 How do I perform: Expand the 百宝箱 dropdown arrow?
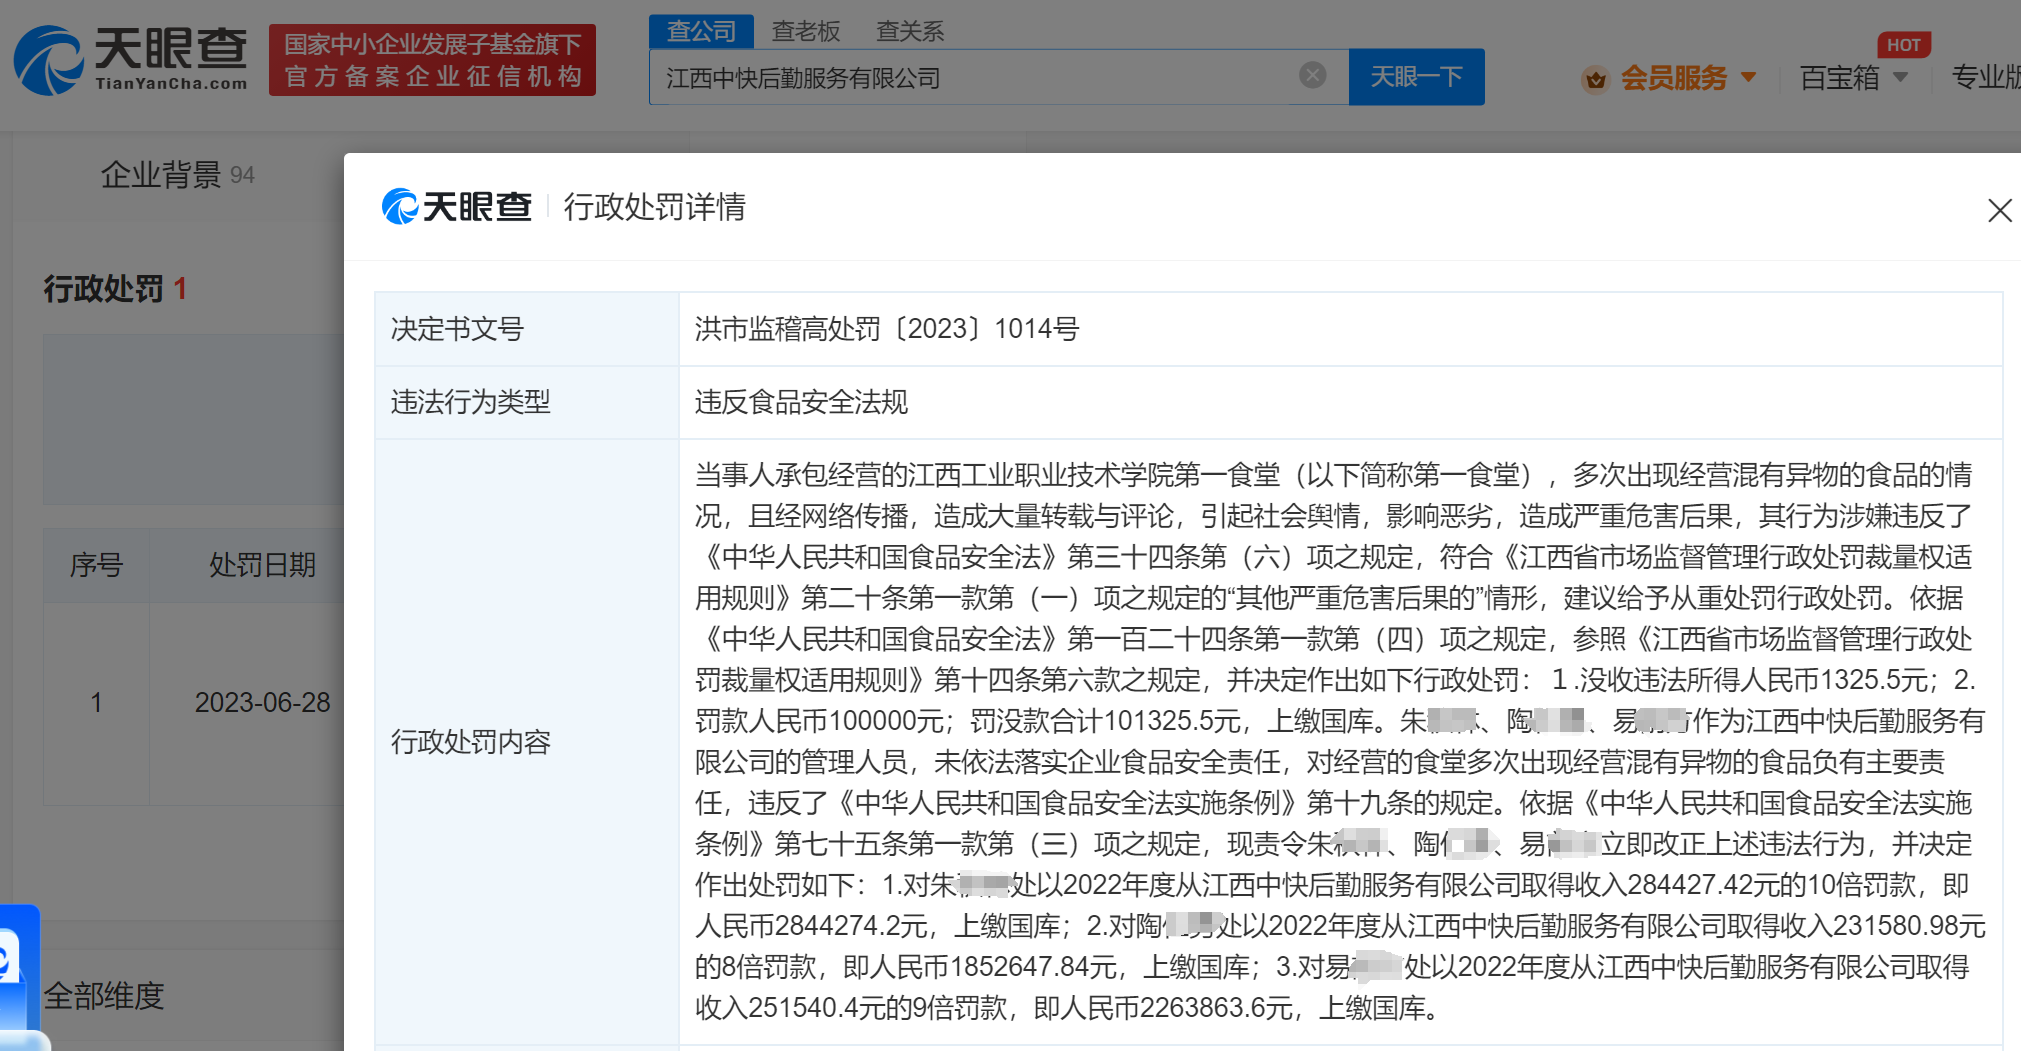pos(1901,77)
